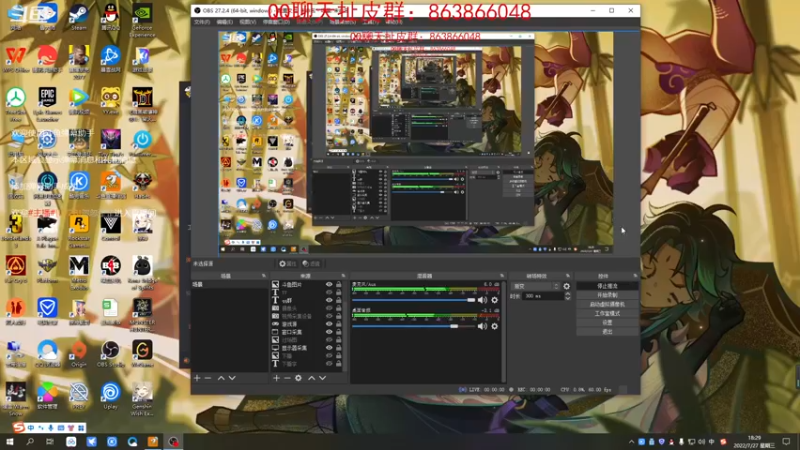Open mic/Aux audio settings gear
This screenshot has width=800, height=450.
pyautogui.click(x=494, y=300)
